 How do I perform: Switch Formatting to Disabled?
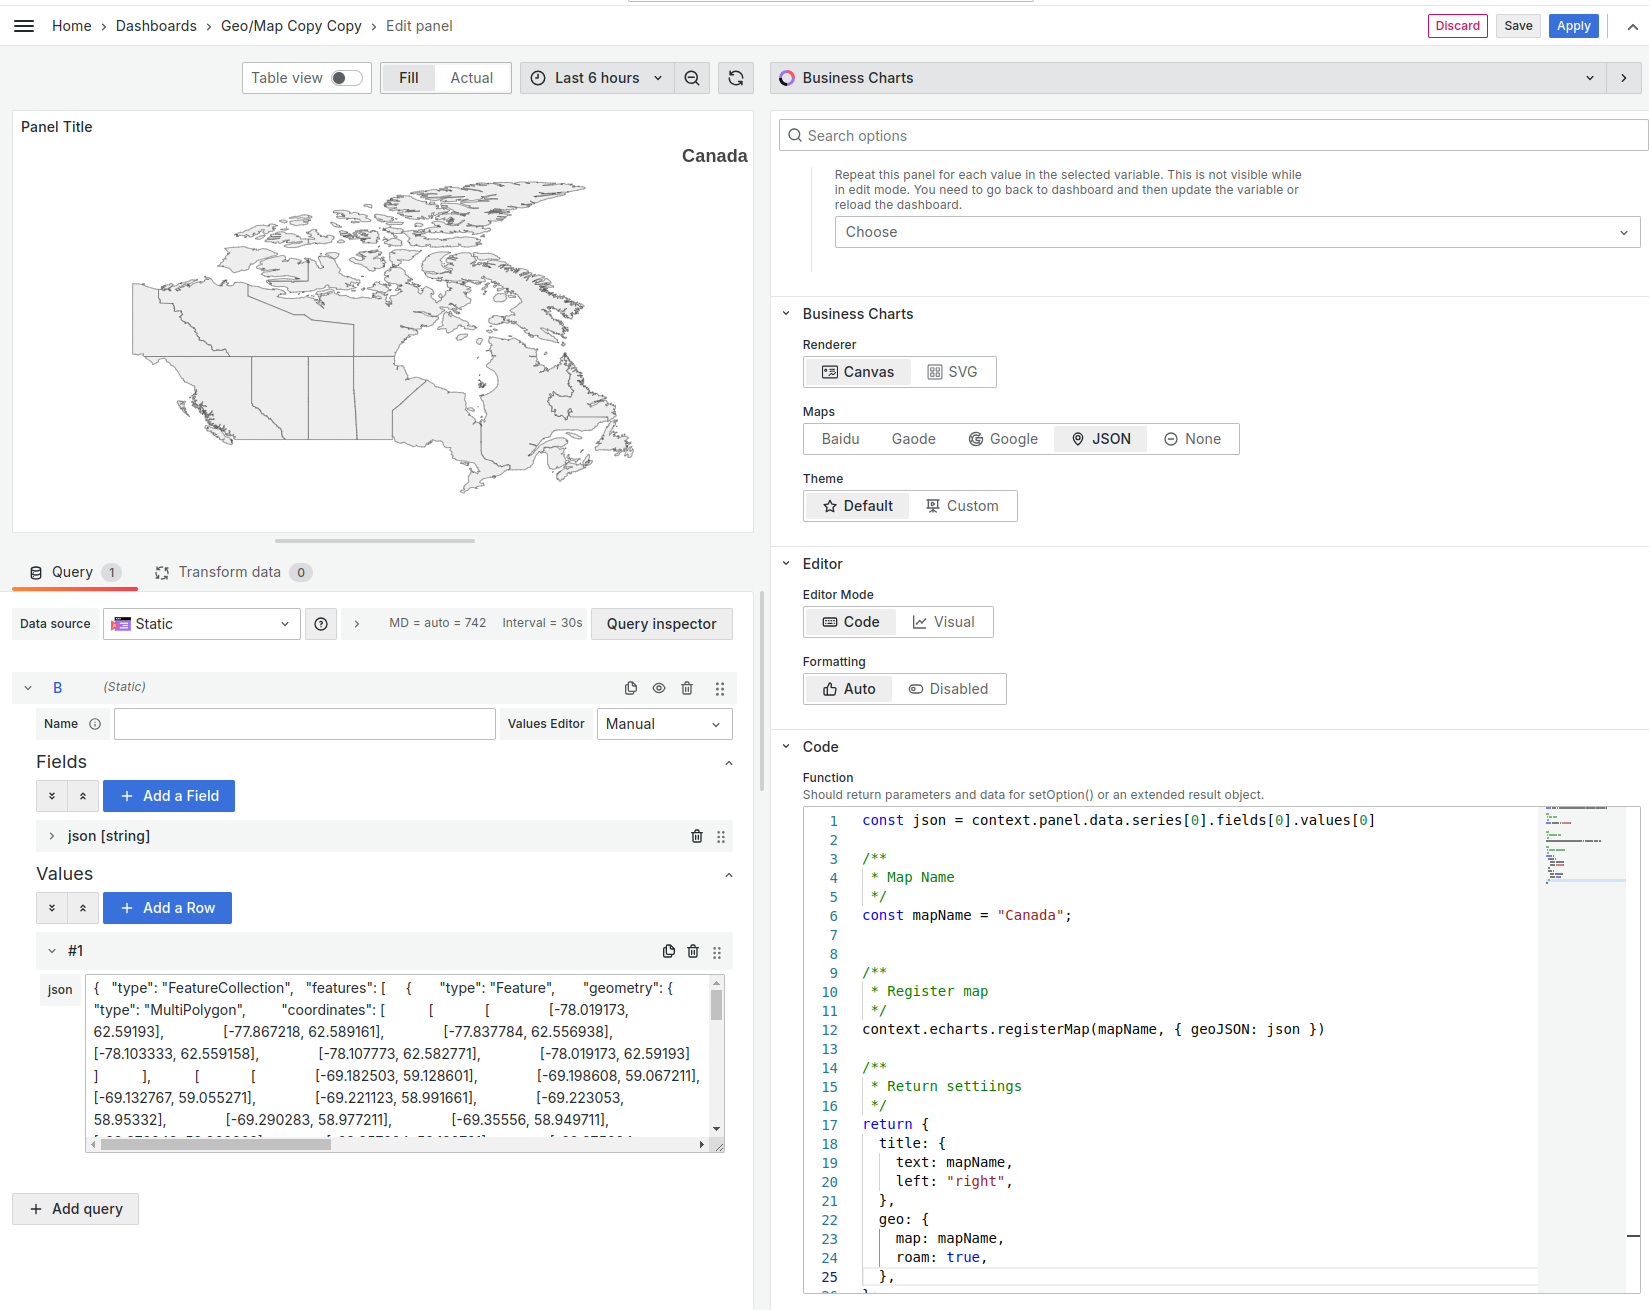pos(948,688)
